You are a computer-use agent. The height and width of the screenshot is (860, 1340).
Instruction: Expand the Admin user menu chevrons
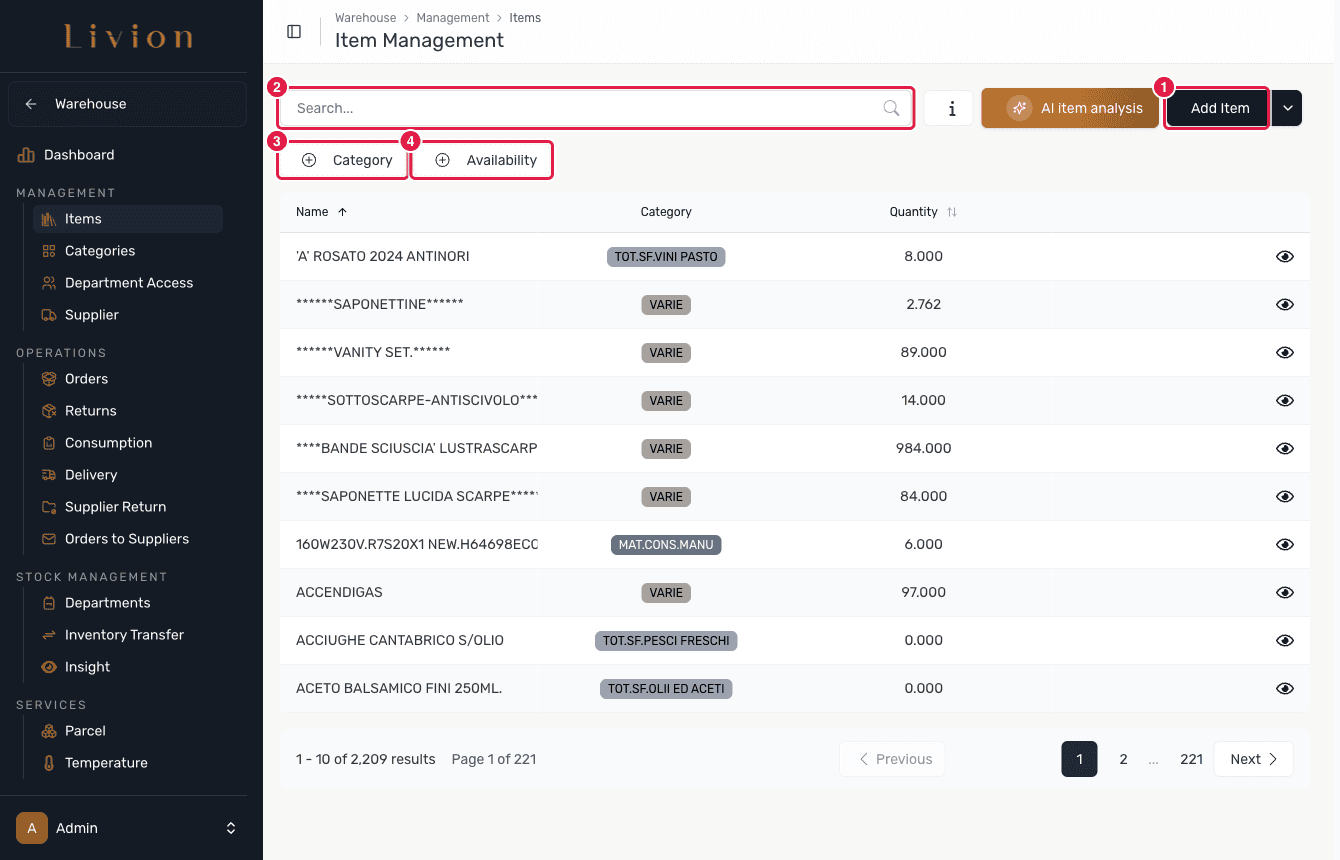click(x=231, y=828)
